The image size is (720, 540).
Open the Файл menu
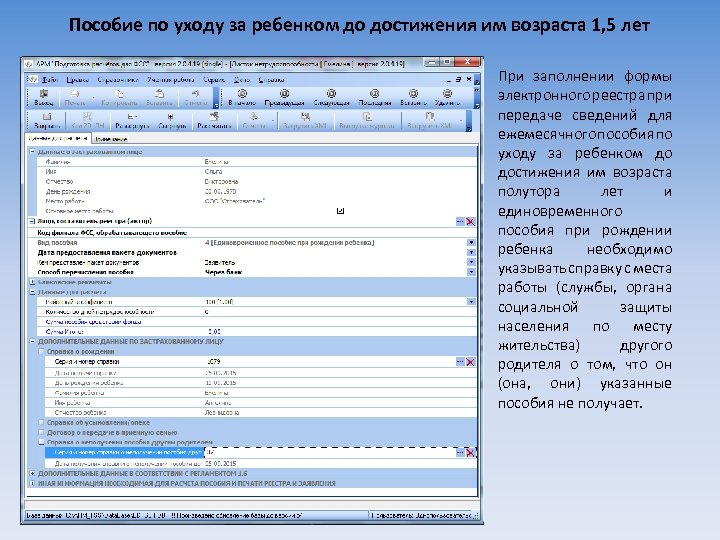point(49,79)
